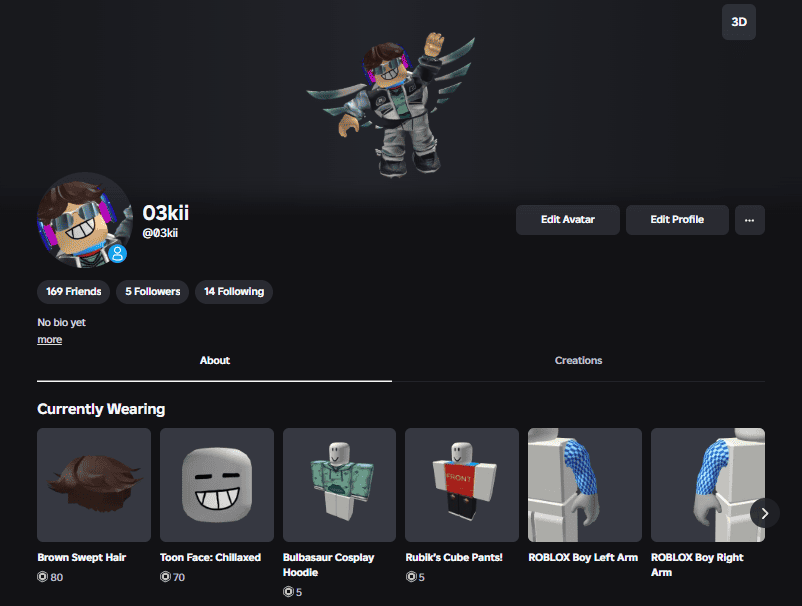802x606 pixels.
Task: Click the ROBLOX Boy Left Arm name
Action: (x=583, y=557)
